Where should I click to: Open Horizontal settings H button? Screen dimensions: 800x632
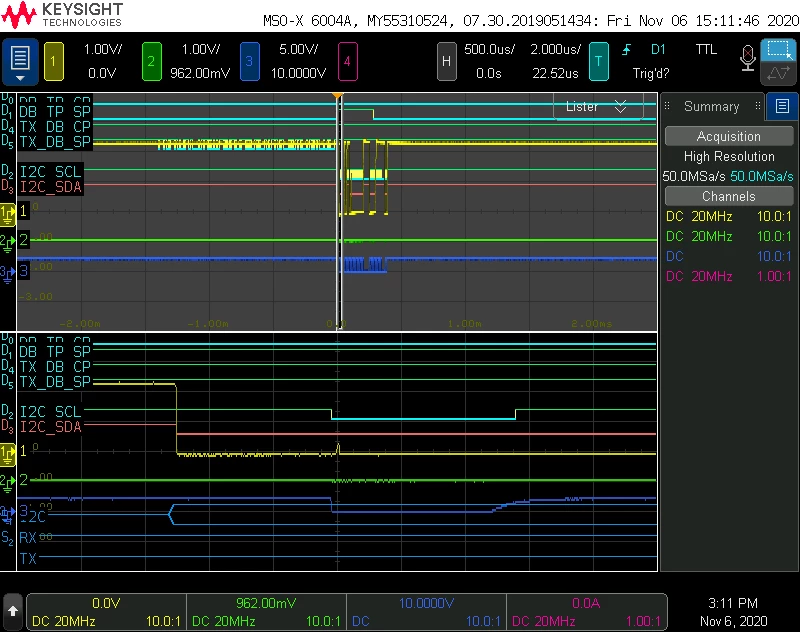click(x=446, y=61)
